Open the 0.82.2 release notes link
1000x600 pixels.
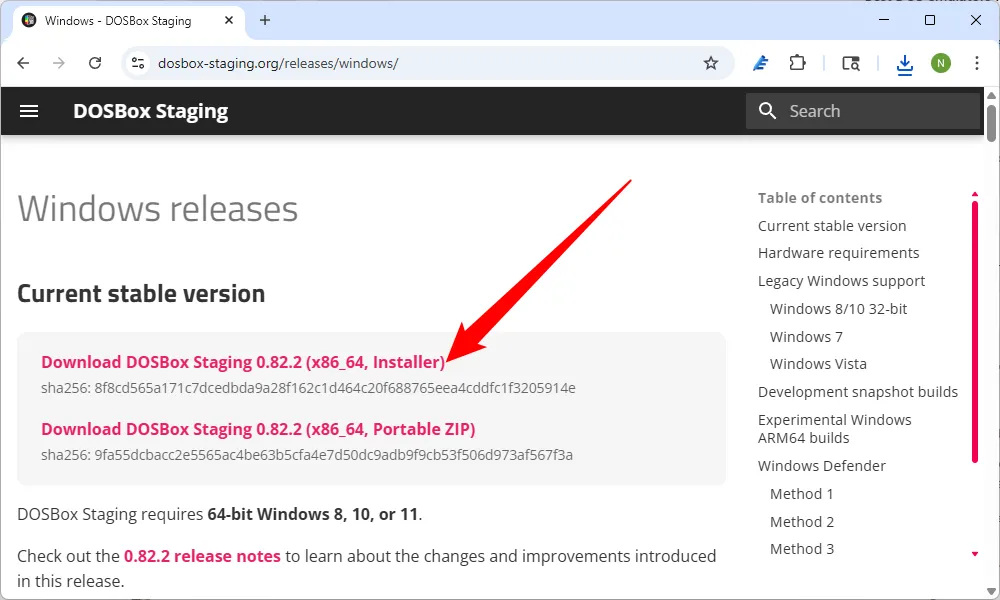click(202, 556)
